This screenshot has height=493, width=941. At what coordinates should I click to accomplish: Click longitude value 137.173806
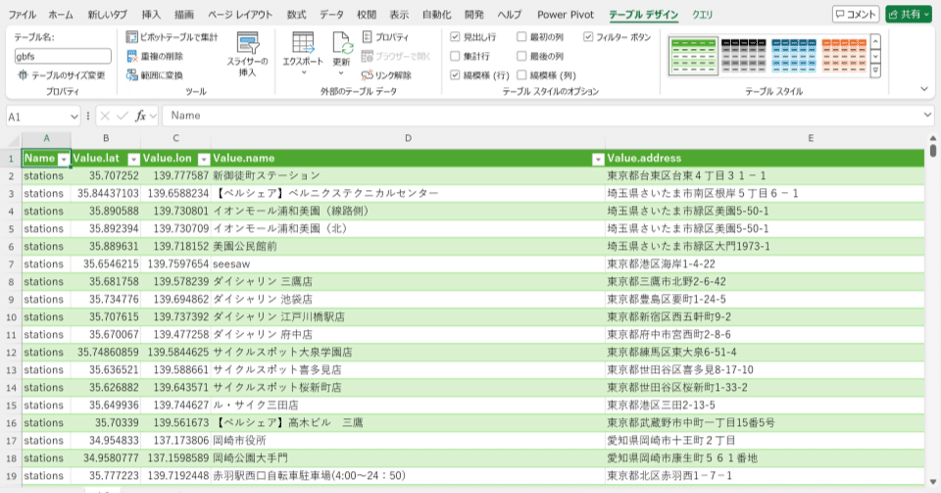176,441
